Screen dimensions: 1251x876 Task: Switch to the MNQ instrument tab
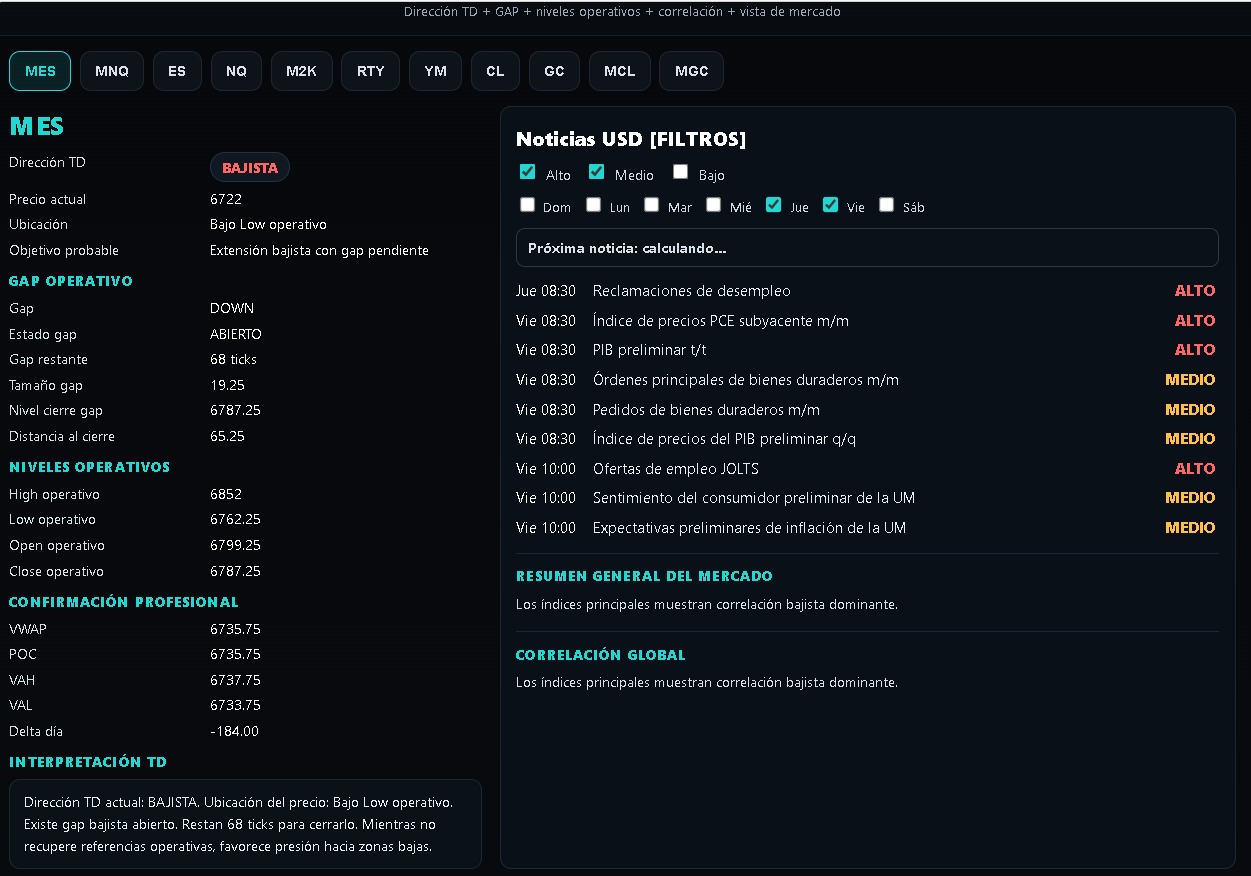pos(112,71)
